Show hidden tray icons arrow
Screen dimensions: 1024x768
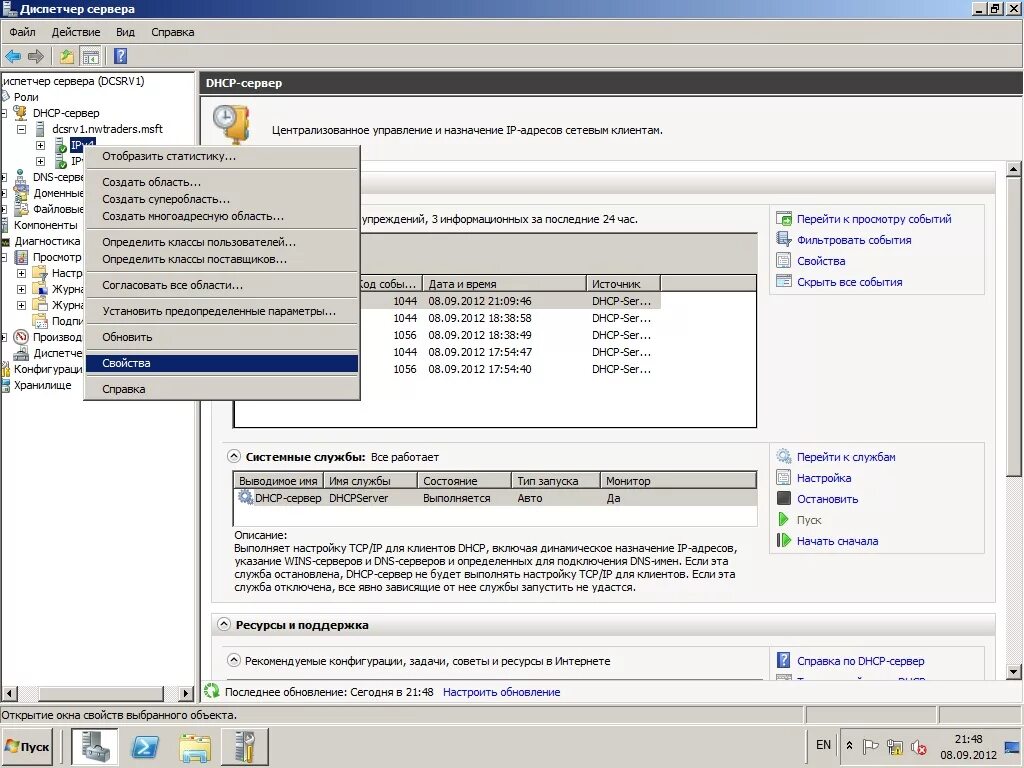pyautogui.click(x=849, y=745)
